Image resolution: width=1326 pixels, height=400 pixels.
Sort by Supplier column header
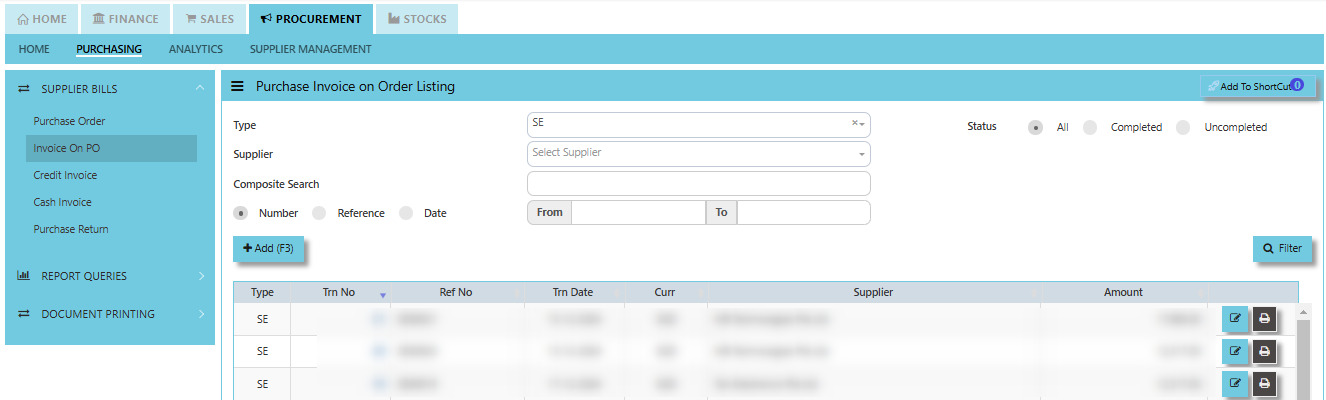click(873, 292)
